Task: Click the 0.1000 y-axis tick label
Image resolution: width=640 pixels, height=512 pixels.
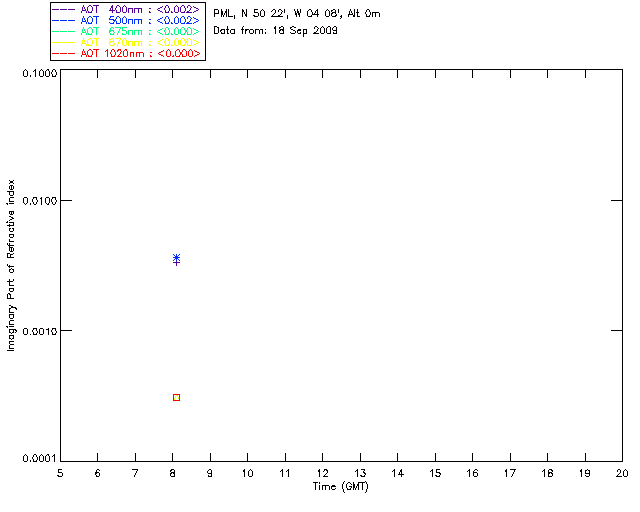Action: (40, 73)
